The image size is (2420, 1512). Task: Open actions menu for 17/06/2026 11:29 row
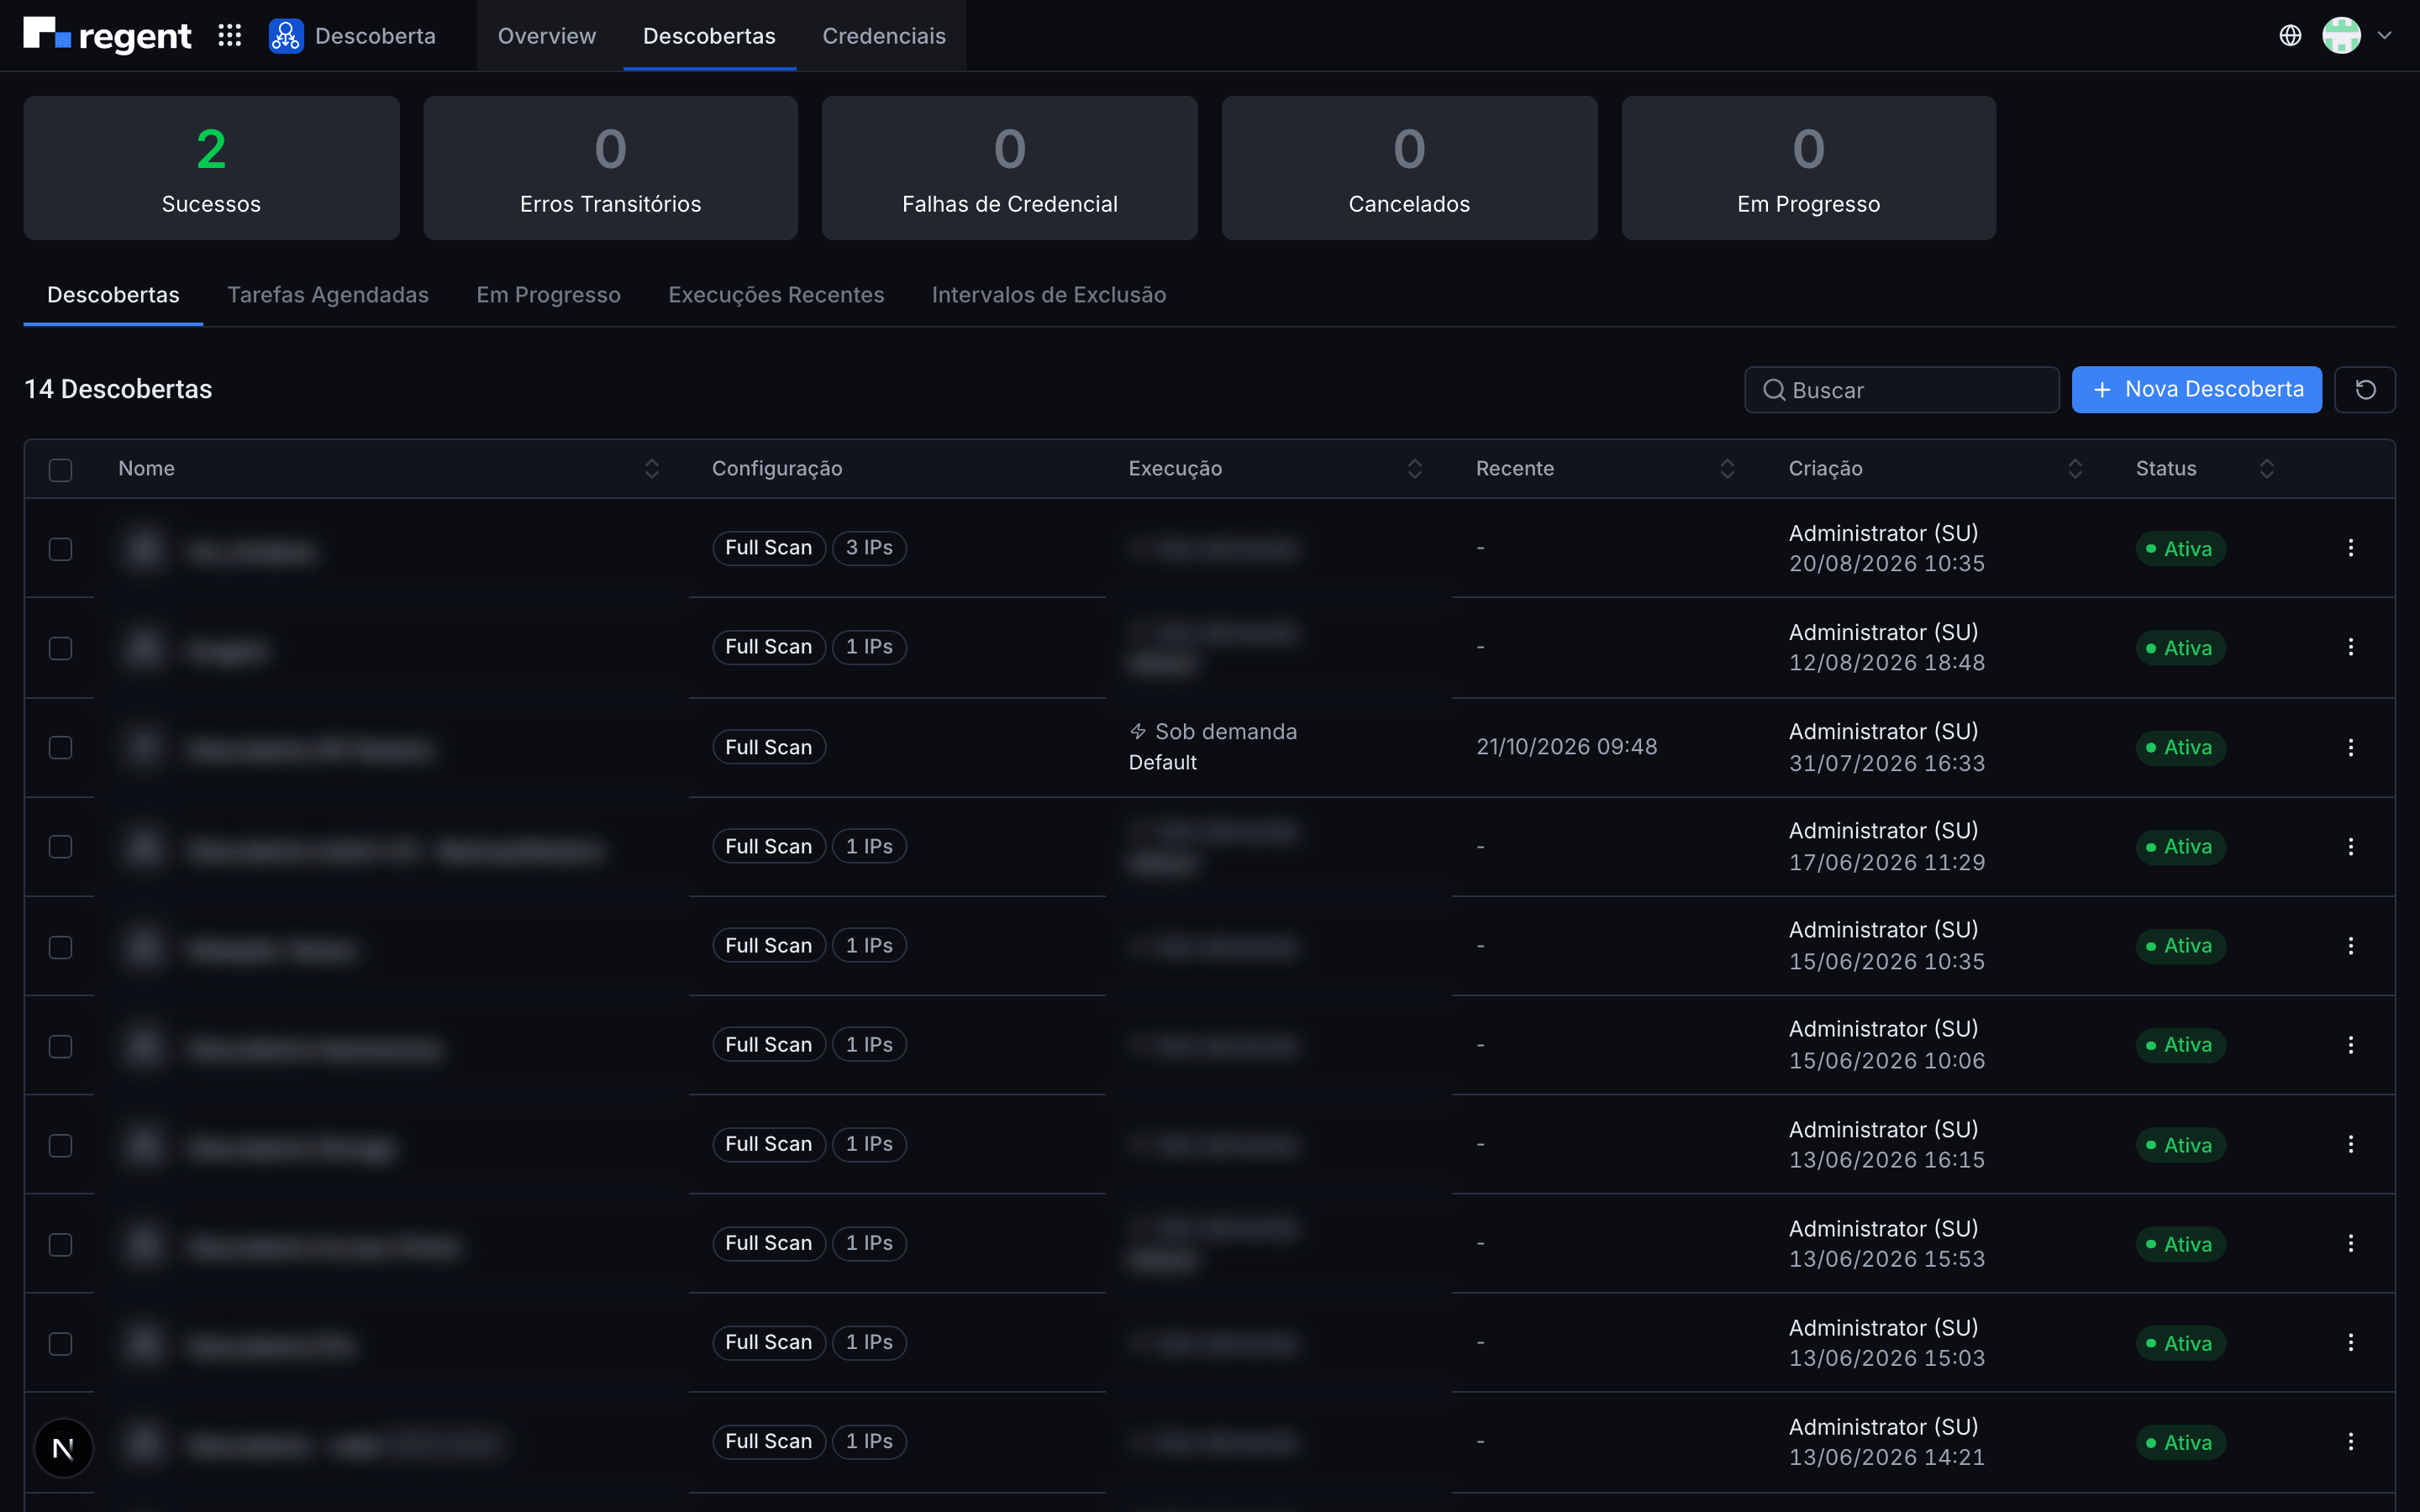[x=2350, y=846]
